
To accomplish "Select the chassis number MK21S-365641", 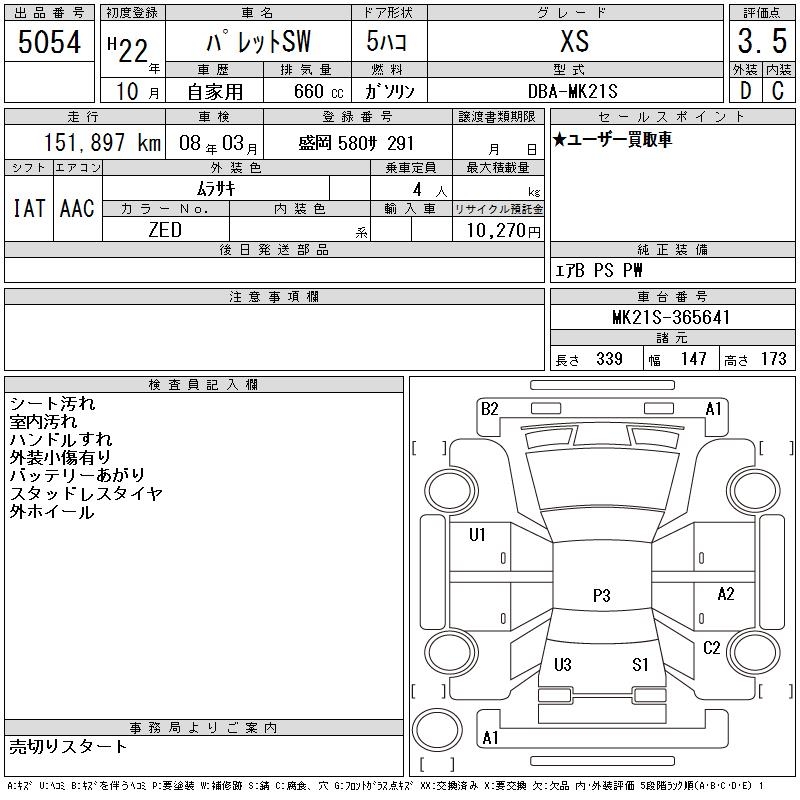I will 671,318.
